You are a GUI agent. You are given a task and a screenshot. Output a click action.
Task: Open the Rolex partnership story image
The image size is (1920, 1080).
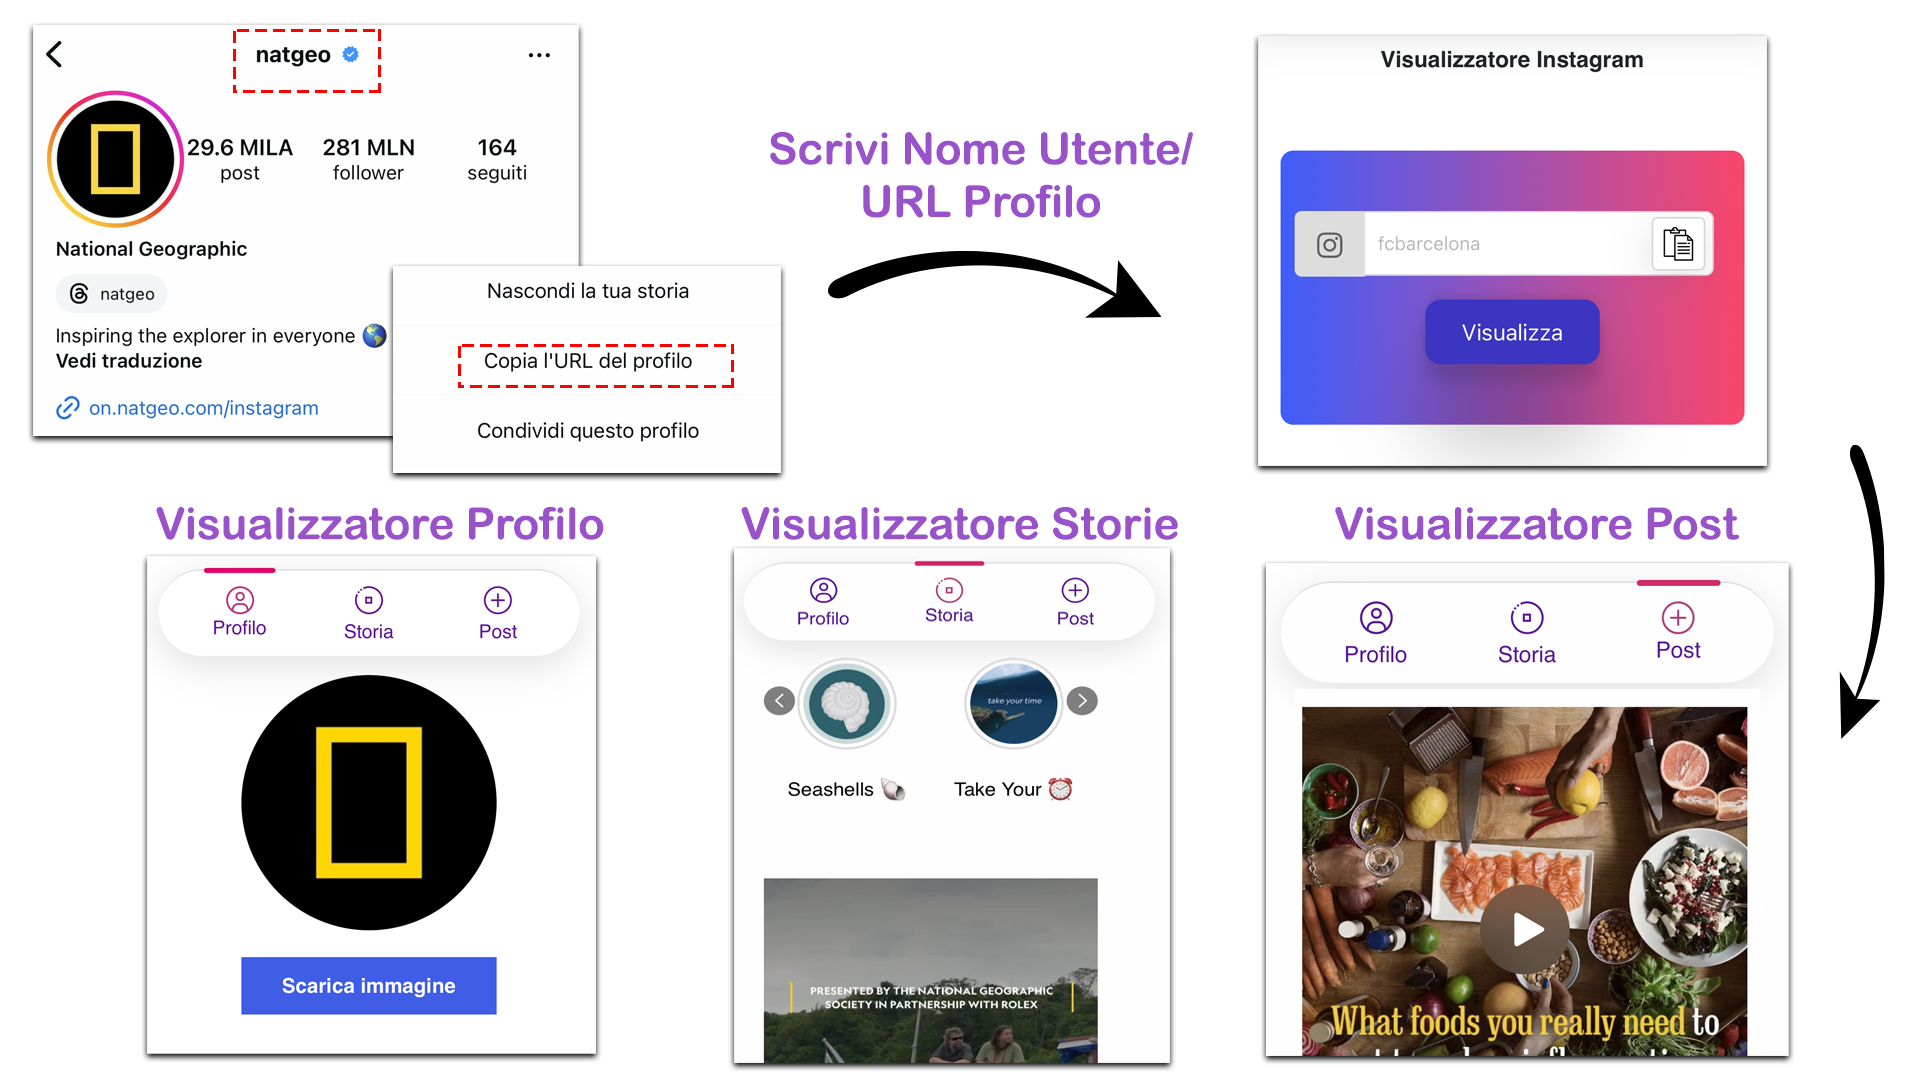[x=931, y=970]
